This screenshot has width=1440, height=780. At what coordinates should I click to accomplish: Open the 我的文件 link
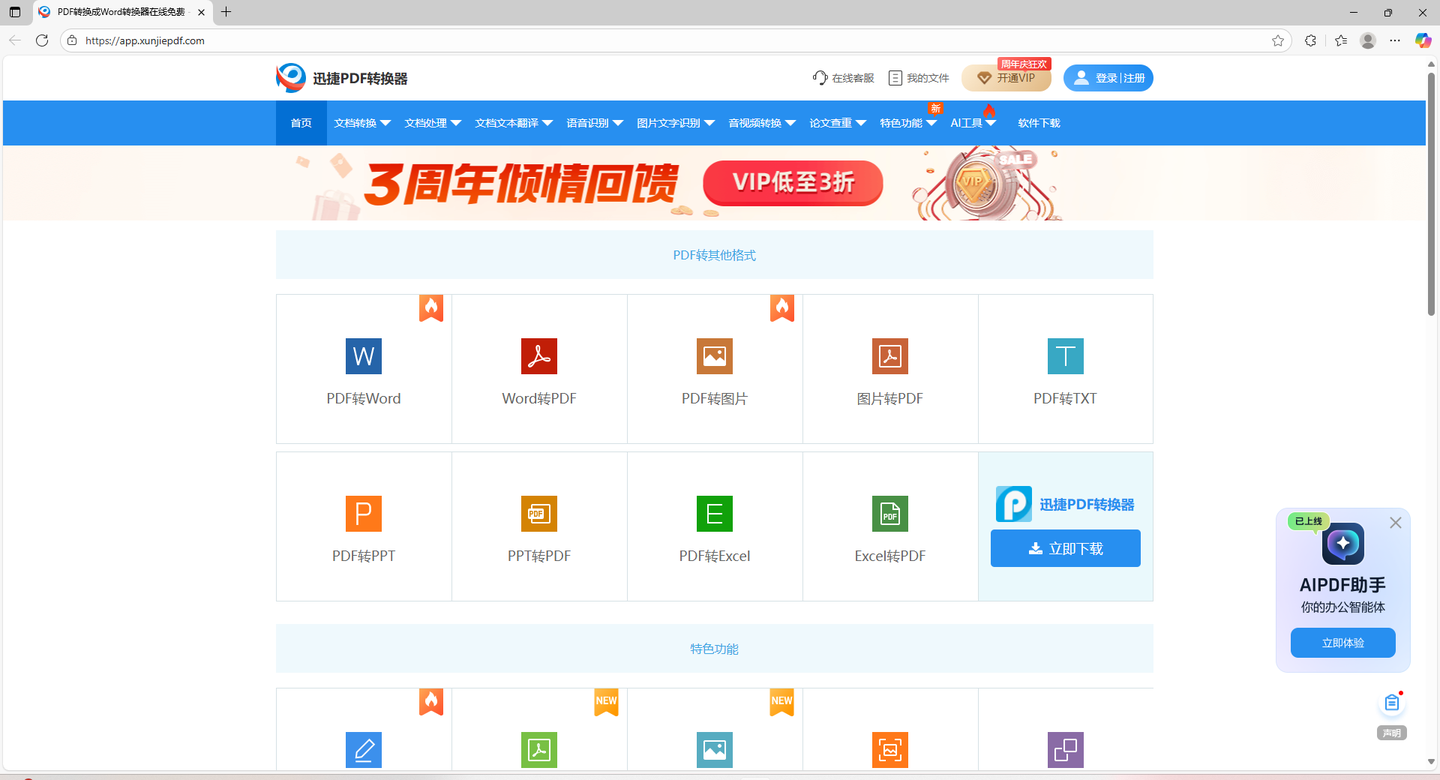[x=919, y=78]
